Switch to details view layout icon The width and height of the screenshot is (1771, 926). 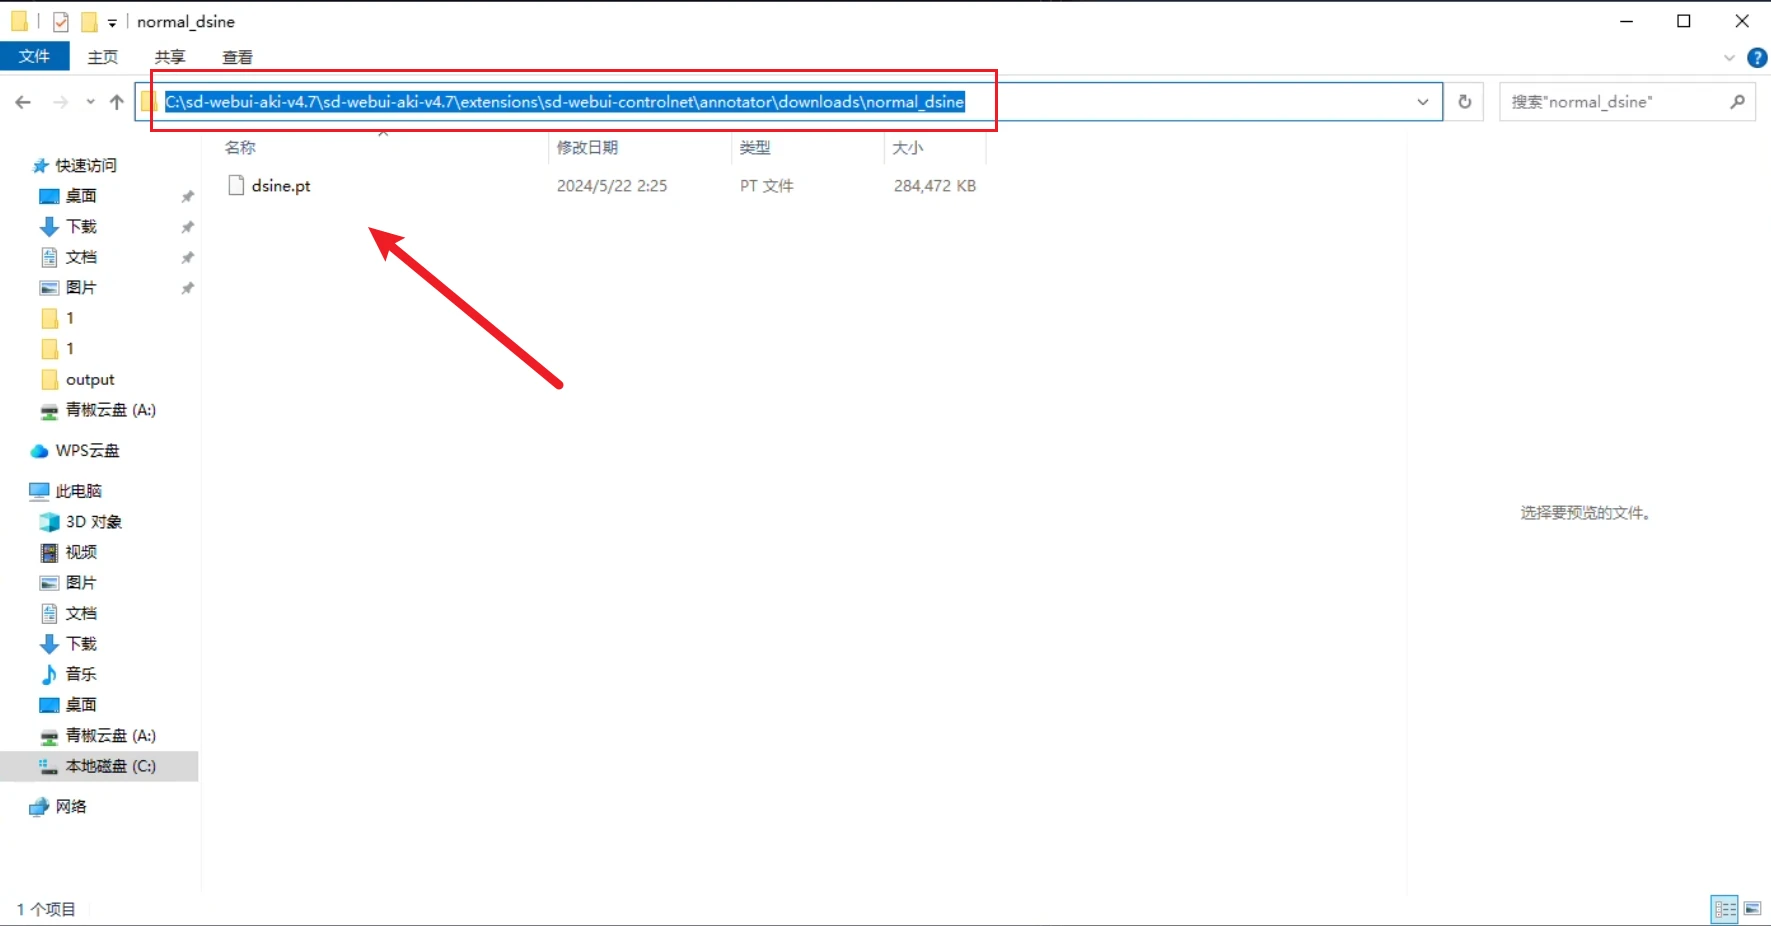click(x=1725, y=908)
